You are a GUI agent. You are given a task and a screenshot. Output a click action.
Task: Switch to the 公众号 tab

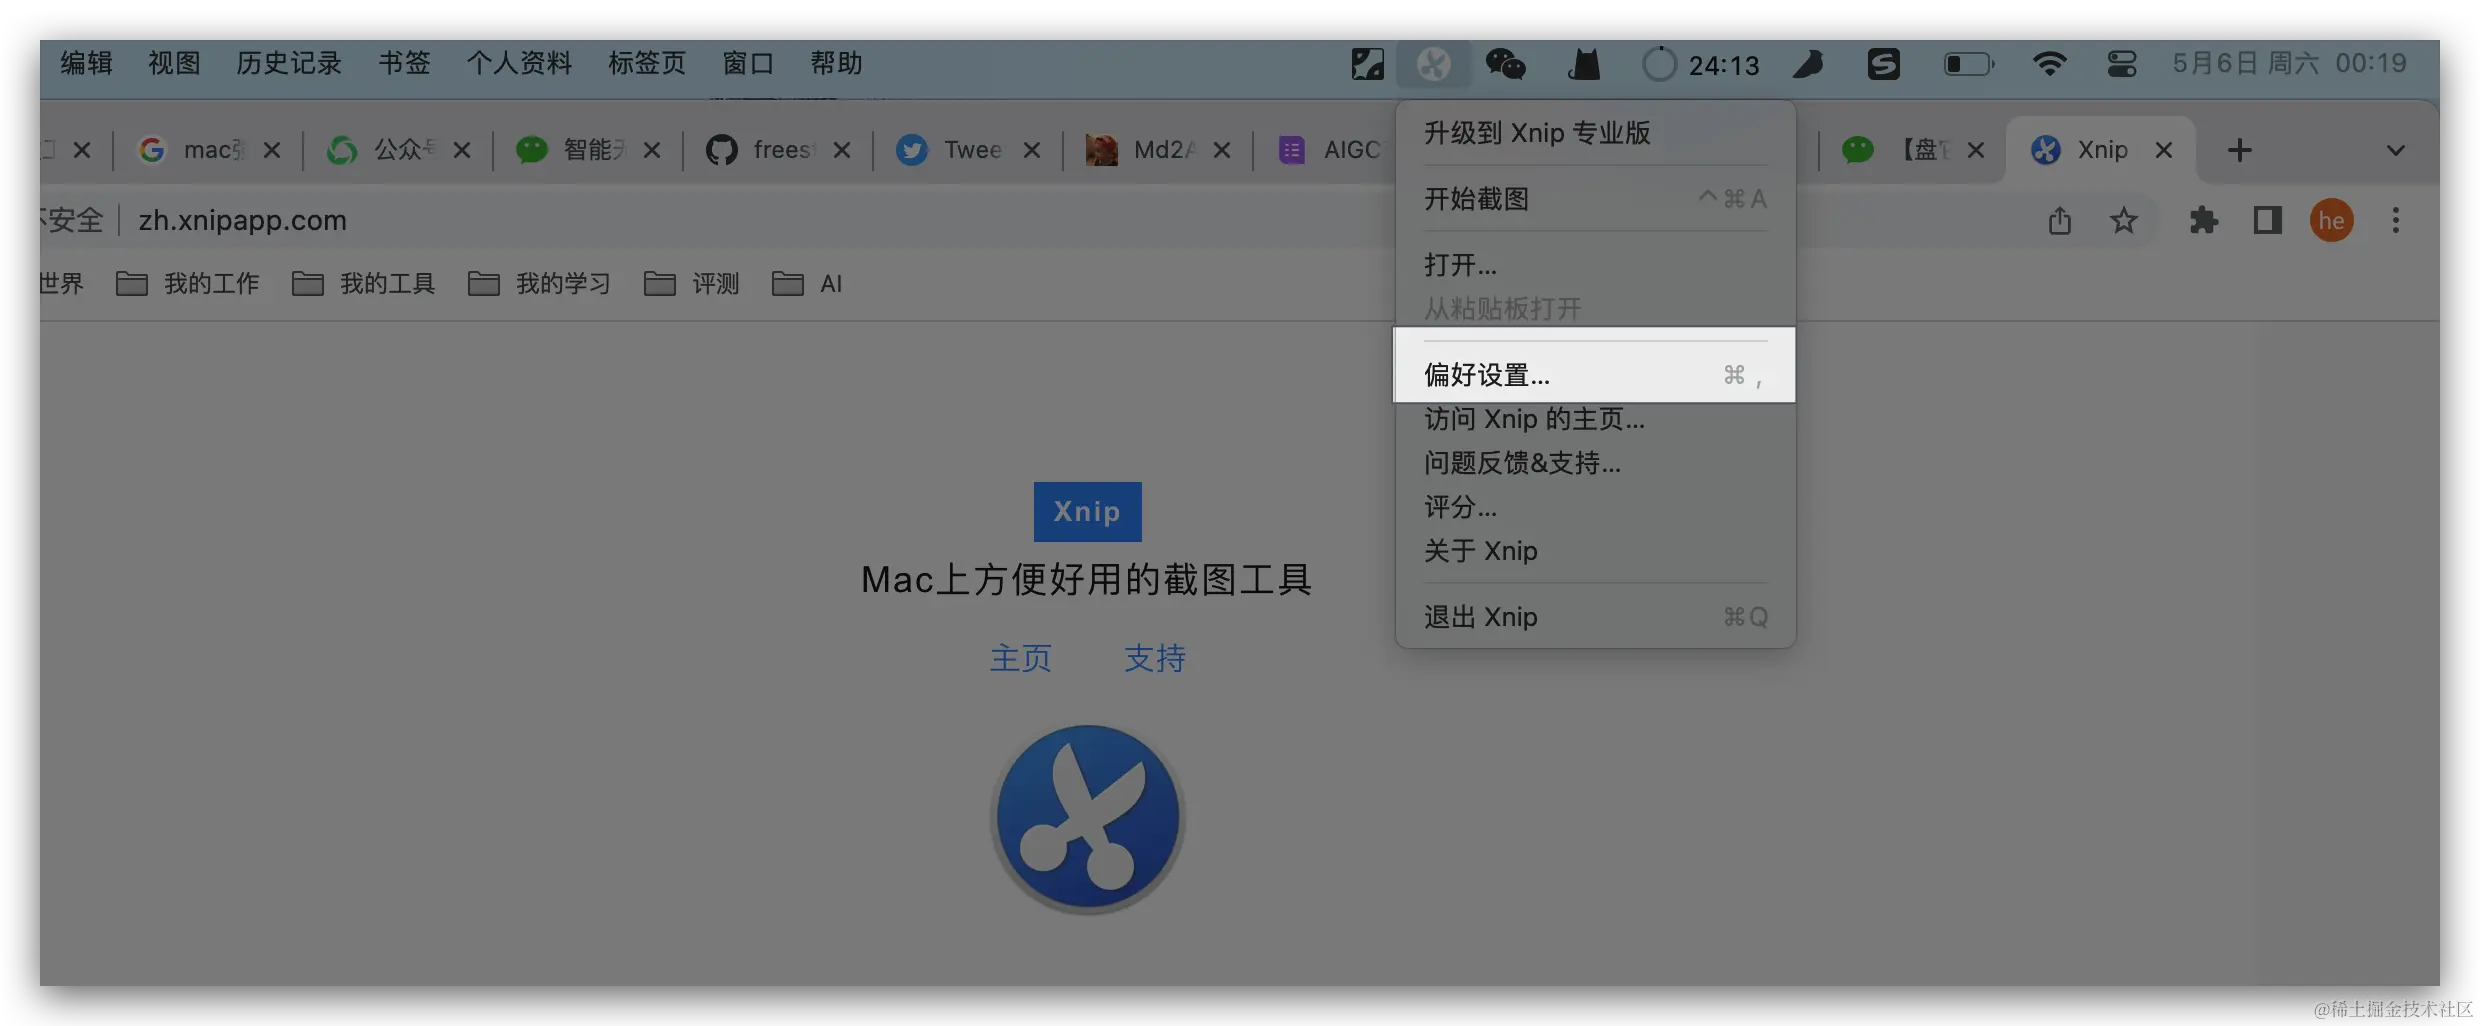pos(396,150)
